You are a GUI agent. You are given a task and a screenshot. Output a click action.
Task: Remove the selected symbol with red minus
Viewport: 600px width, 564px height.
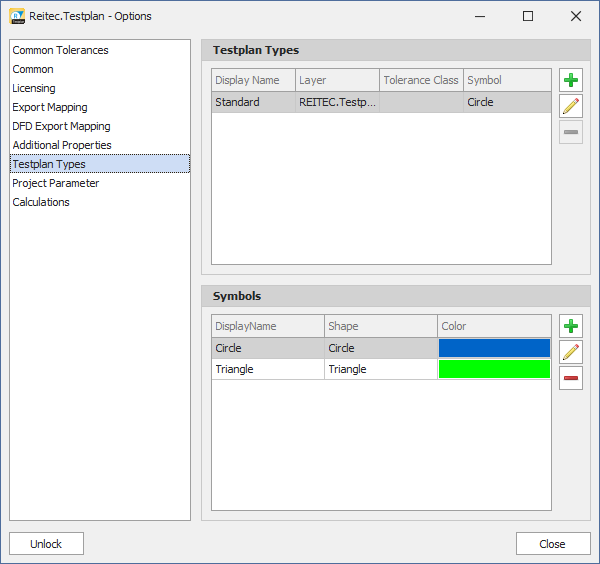click(x=571, y=378)
